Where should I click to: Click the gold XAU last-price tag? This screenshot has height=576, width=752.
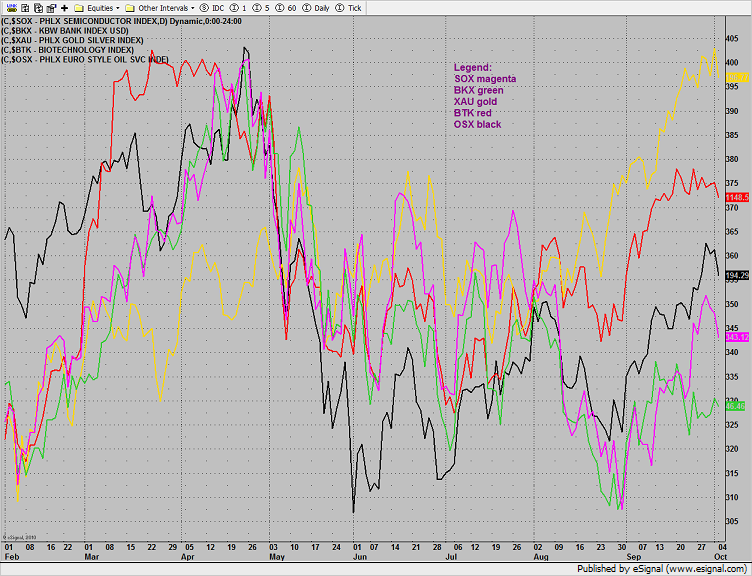(x=738, y=77)
